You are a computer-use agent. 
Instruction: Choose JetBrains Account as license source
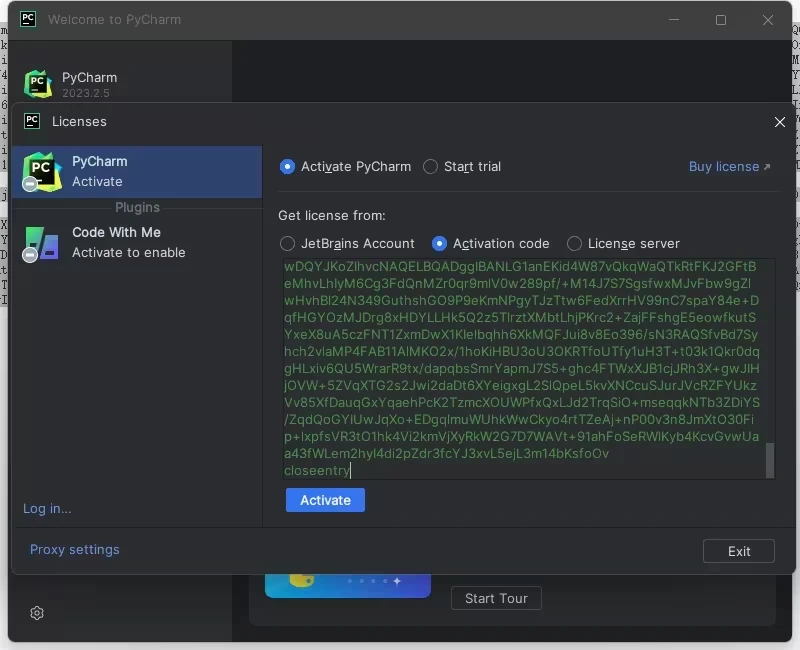pos(288,243)
